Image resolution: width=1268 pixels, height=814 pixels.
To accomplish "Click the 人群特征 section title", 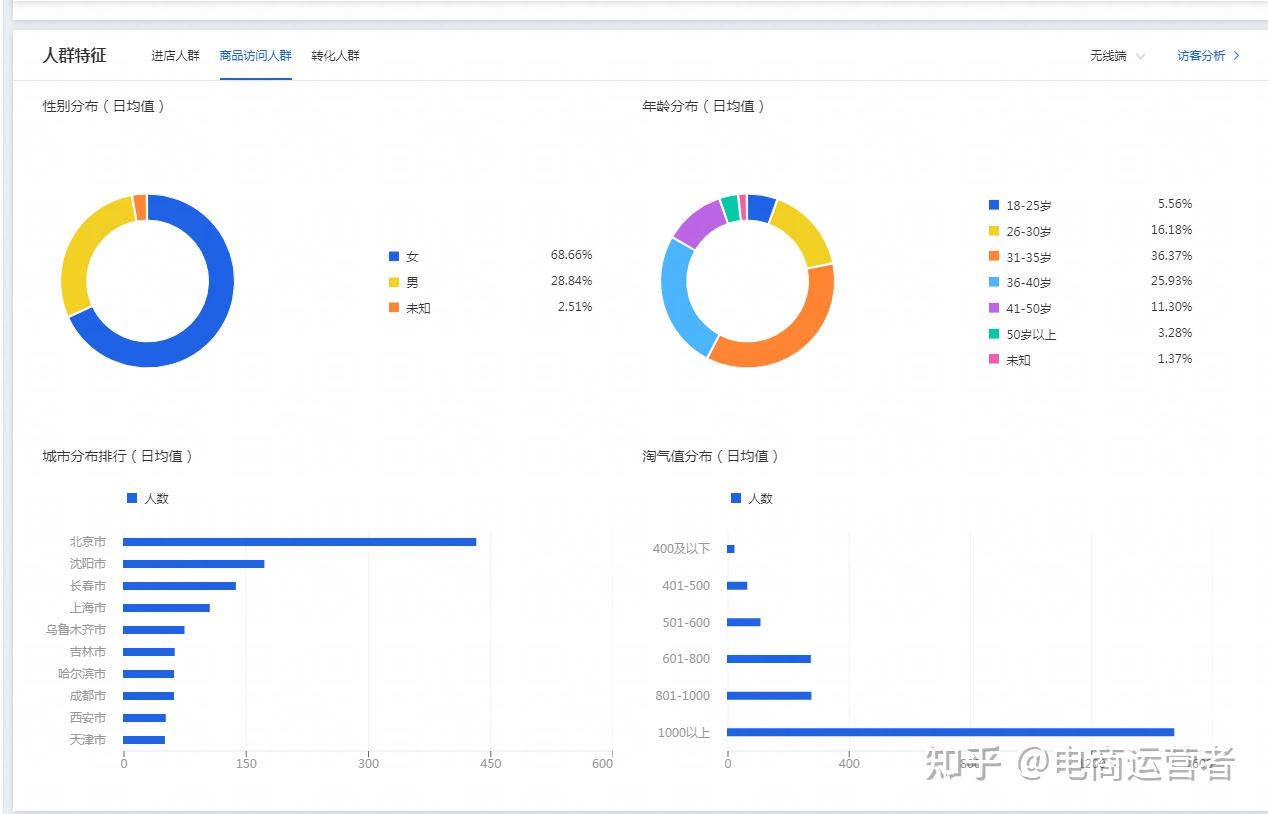I will tap(74, 55).
